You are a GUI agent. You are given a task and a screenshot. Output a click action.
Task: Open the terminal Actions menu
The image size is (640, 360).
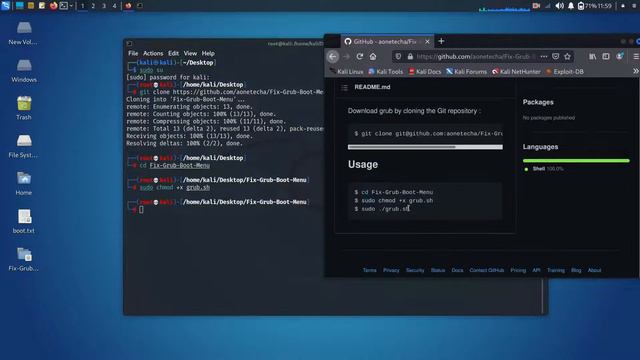click(x=153, y=53)
